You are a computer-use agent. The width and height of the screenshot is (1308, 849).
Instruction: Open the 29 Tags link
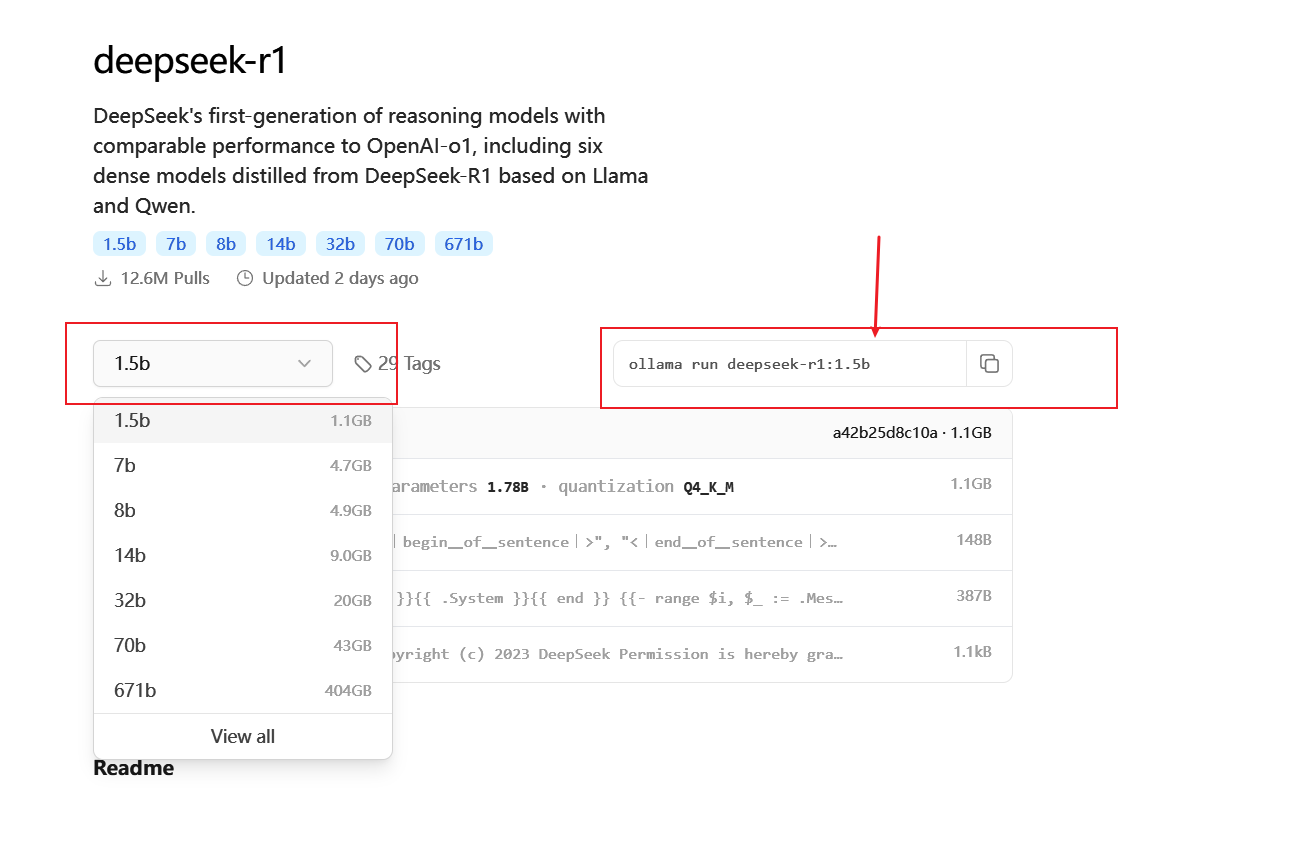click(398, 364)
